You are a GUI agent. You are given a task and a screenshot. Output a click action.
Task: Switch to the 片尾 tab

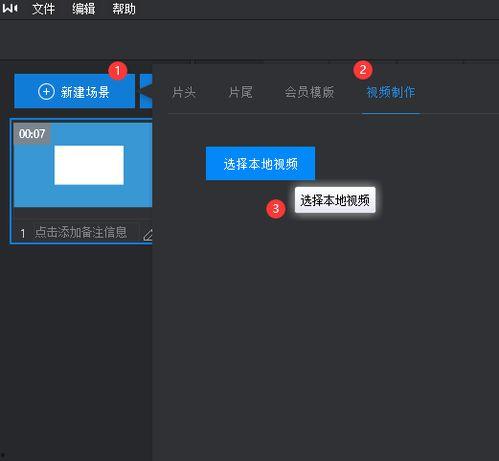point(240,92)
